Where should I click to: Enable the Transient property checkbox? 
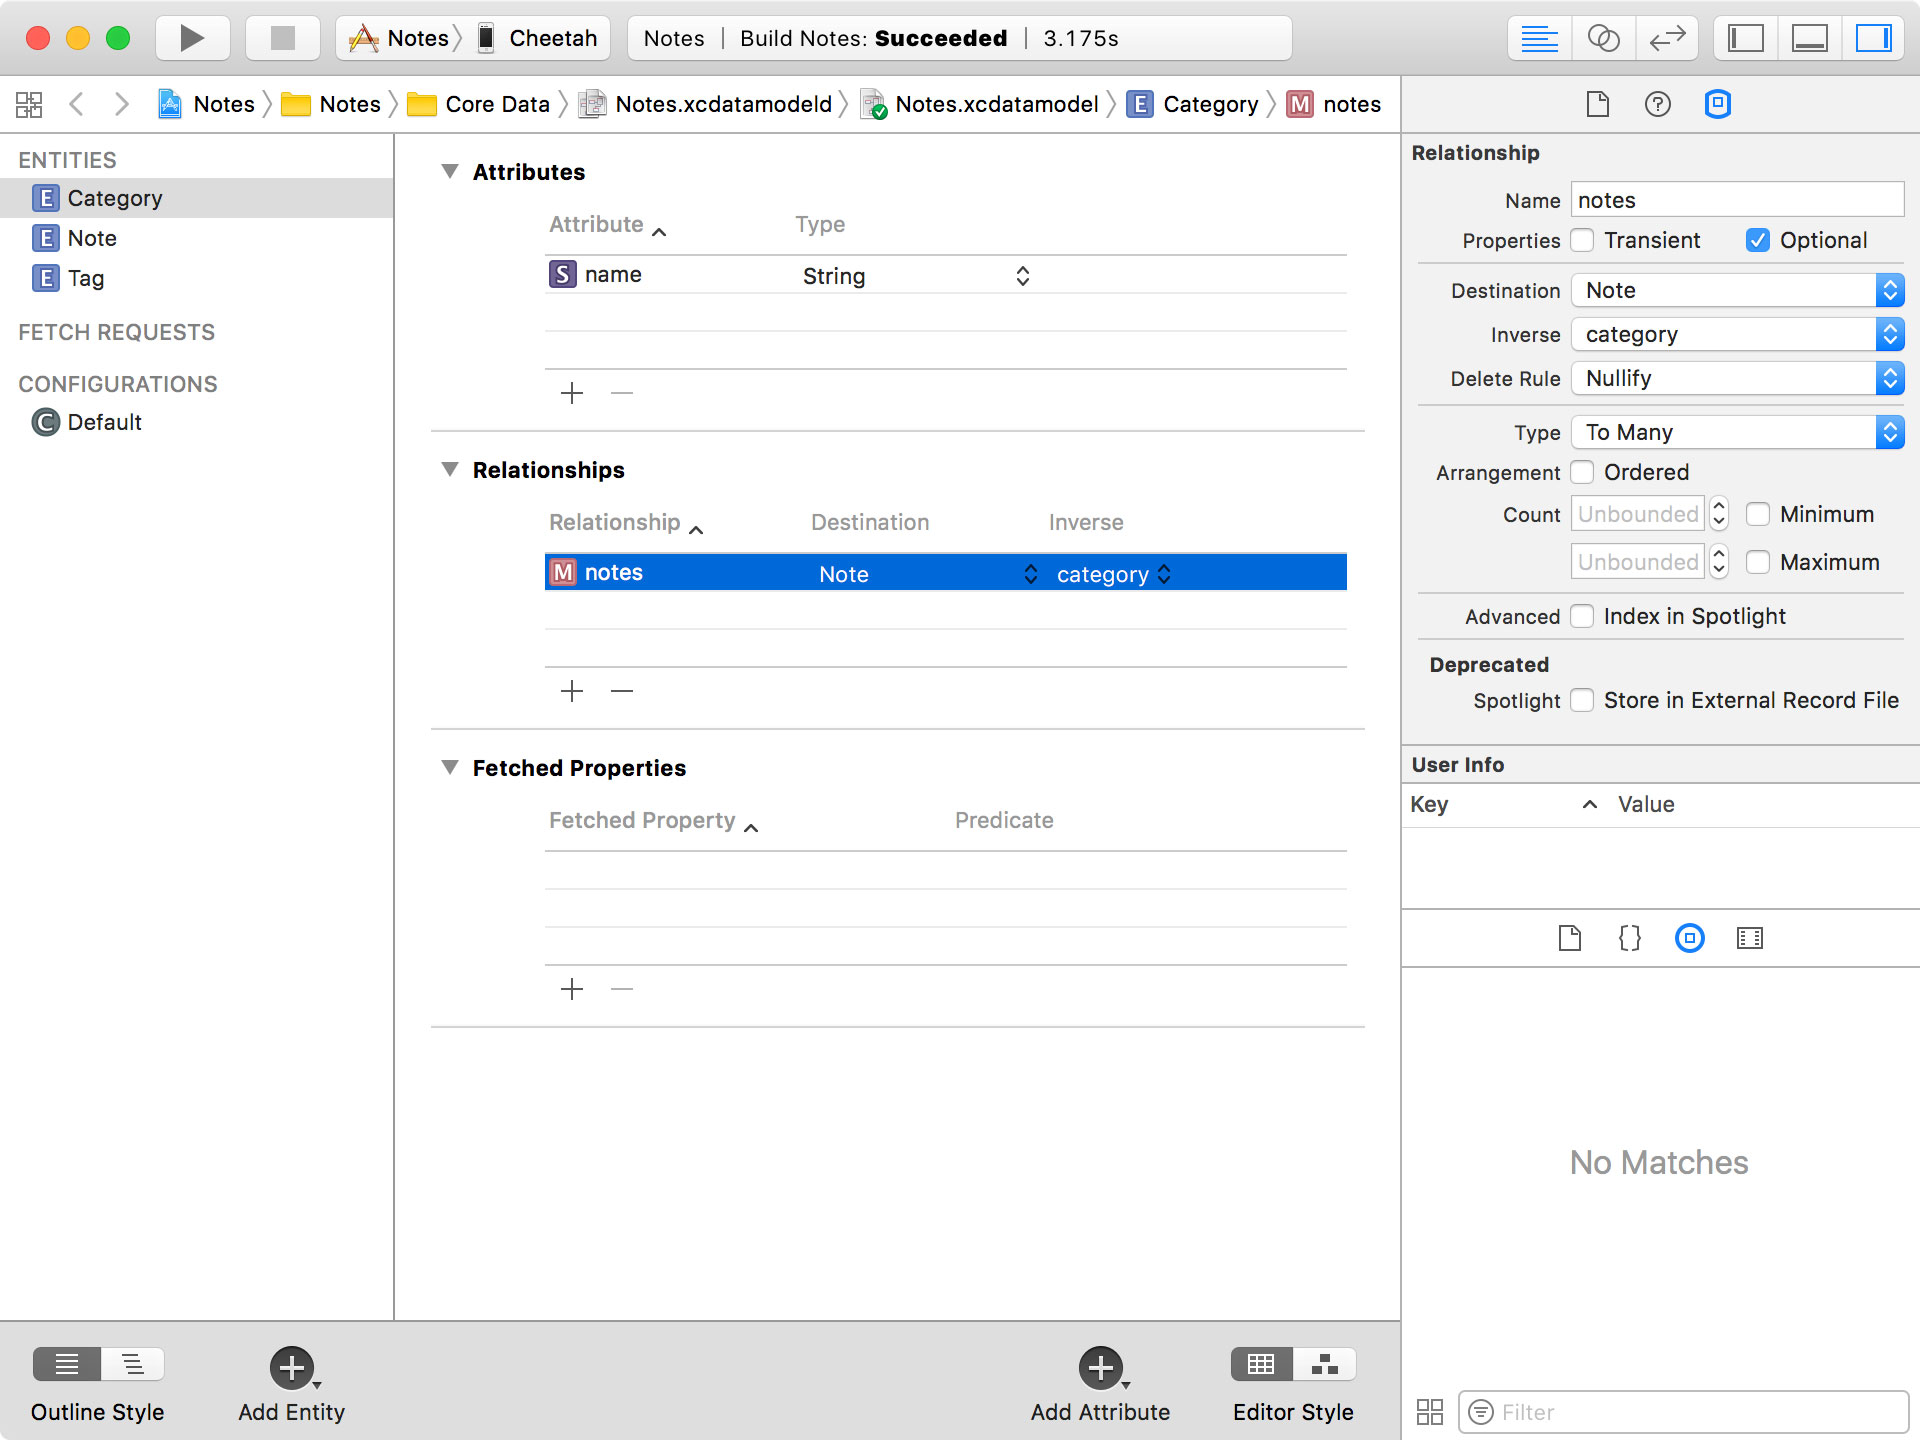[1583, 240]
